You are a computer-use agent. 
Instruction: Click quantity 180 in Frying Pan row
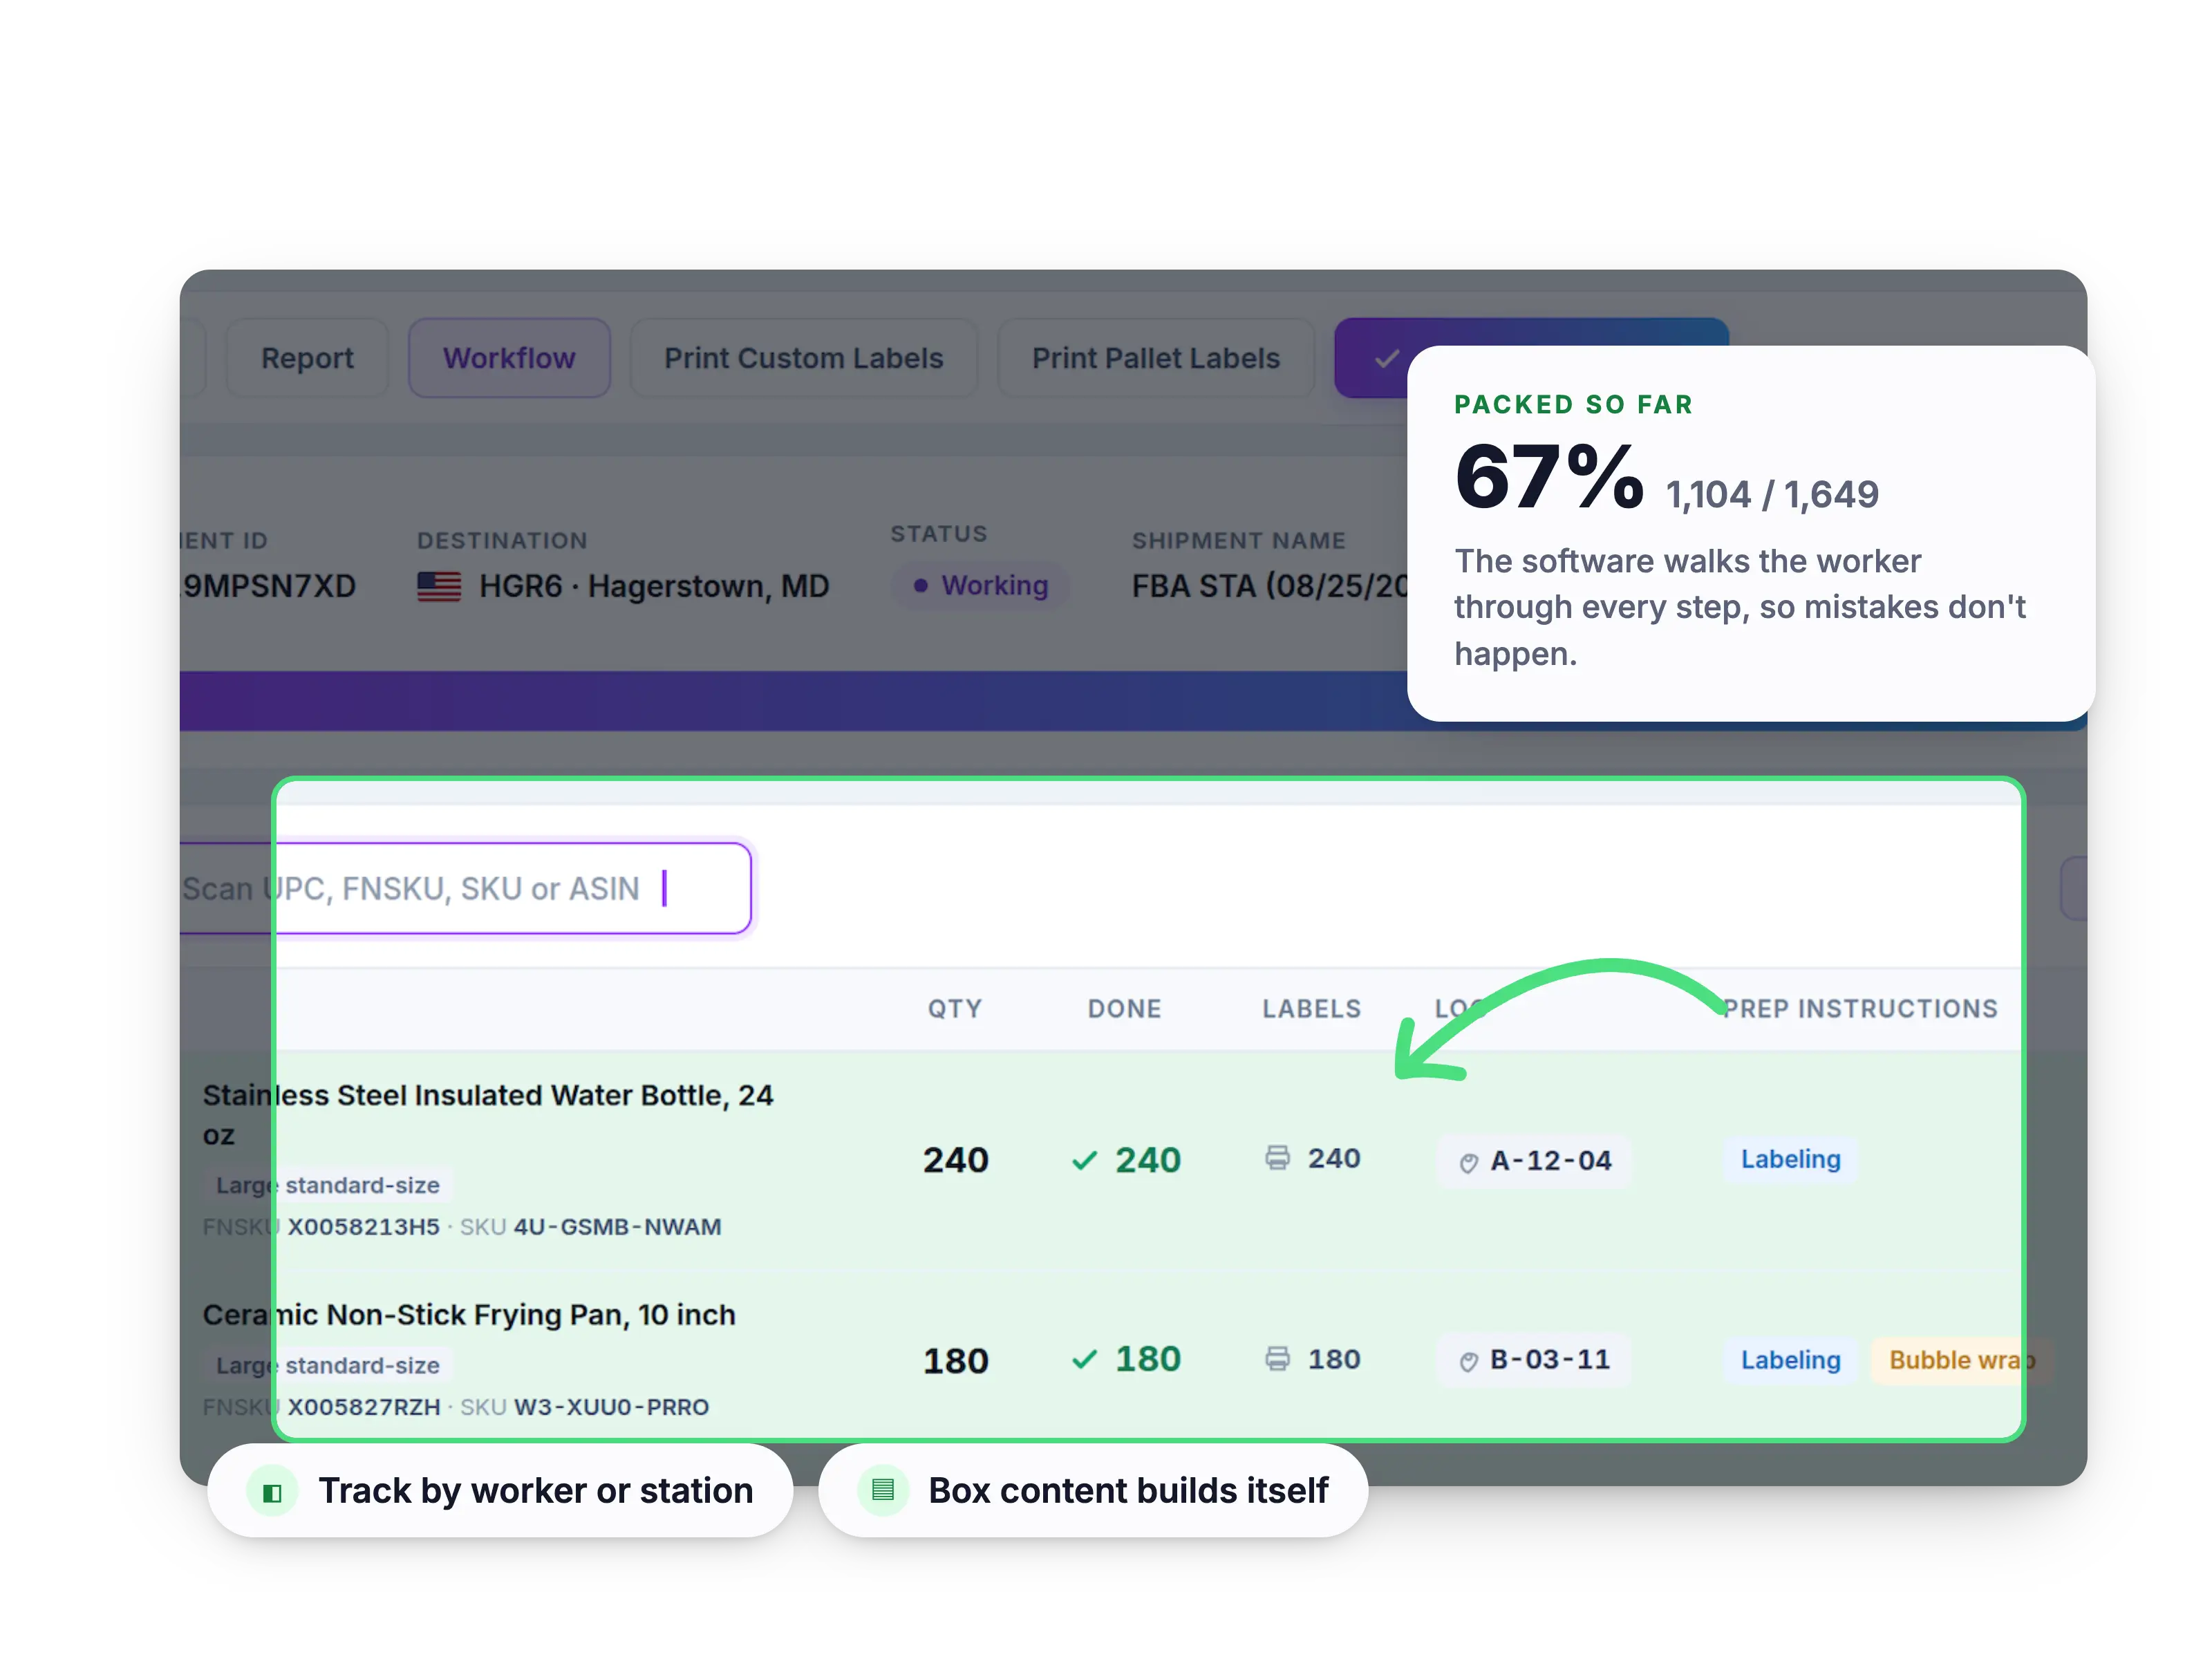pyautogui.click(x=955, y=1360)
